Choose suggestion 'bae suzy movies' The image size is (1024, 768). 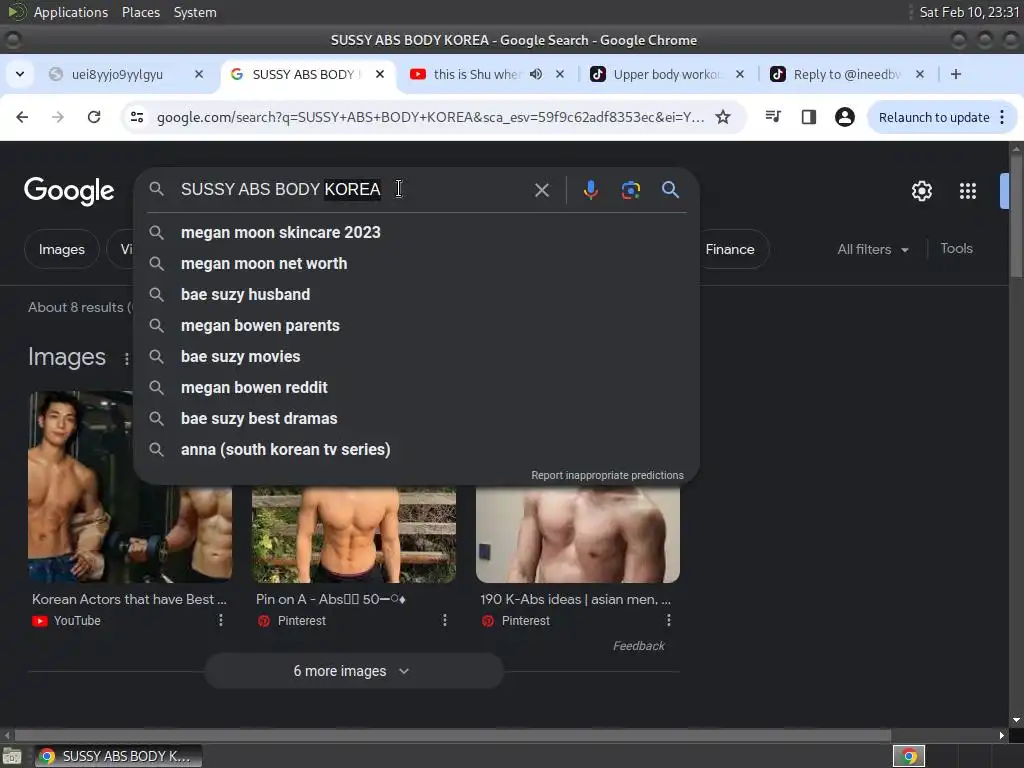coord(416,357)
